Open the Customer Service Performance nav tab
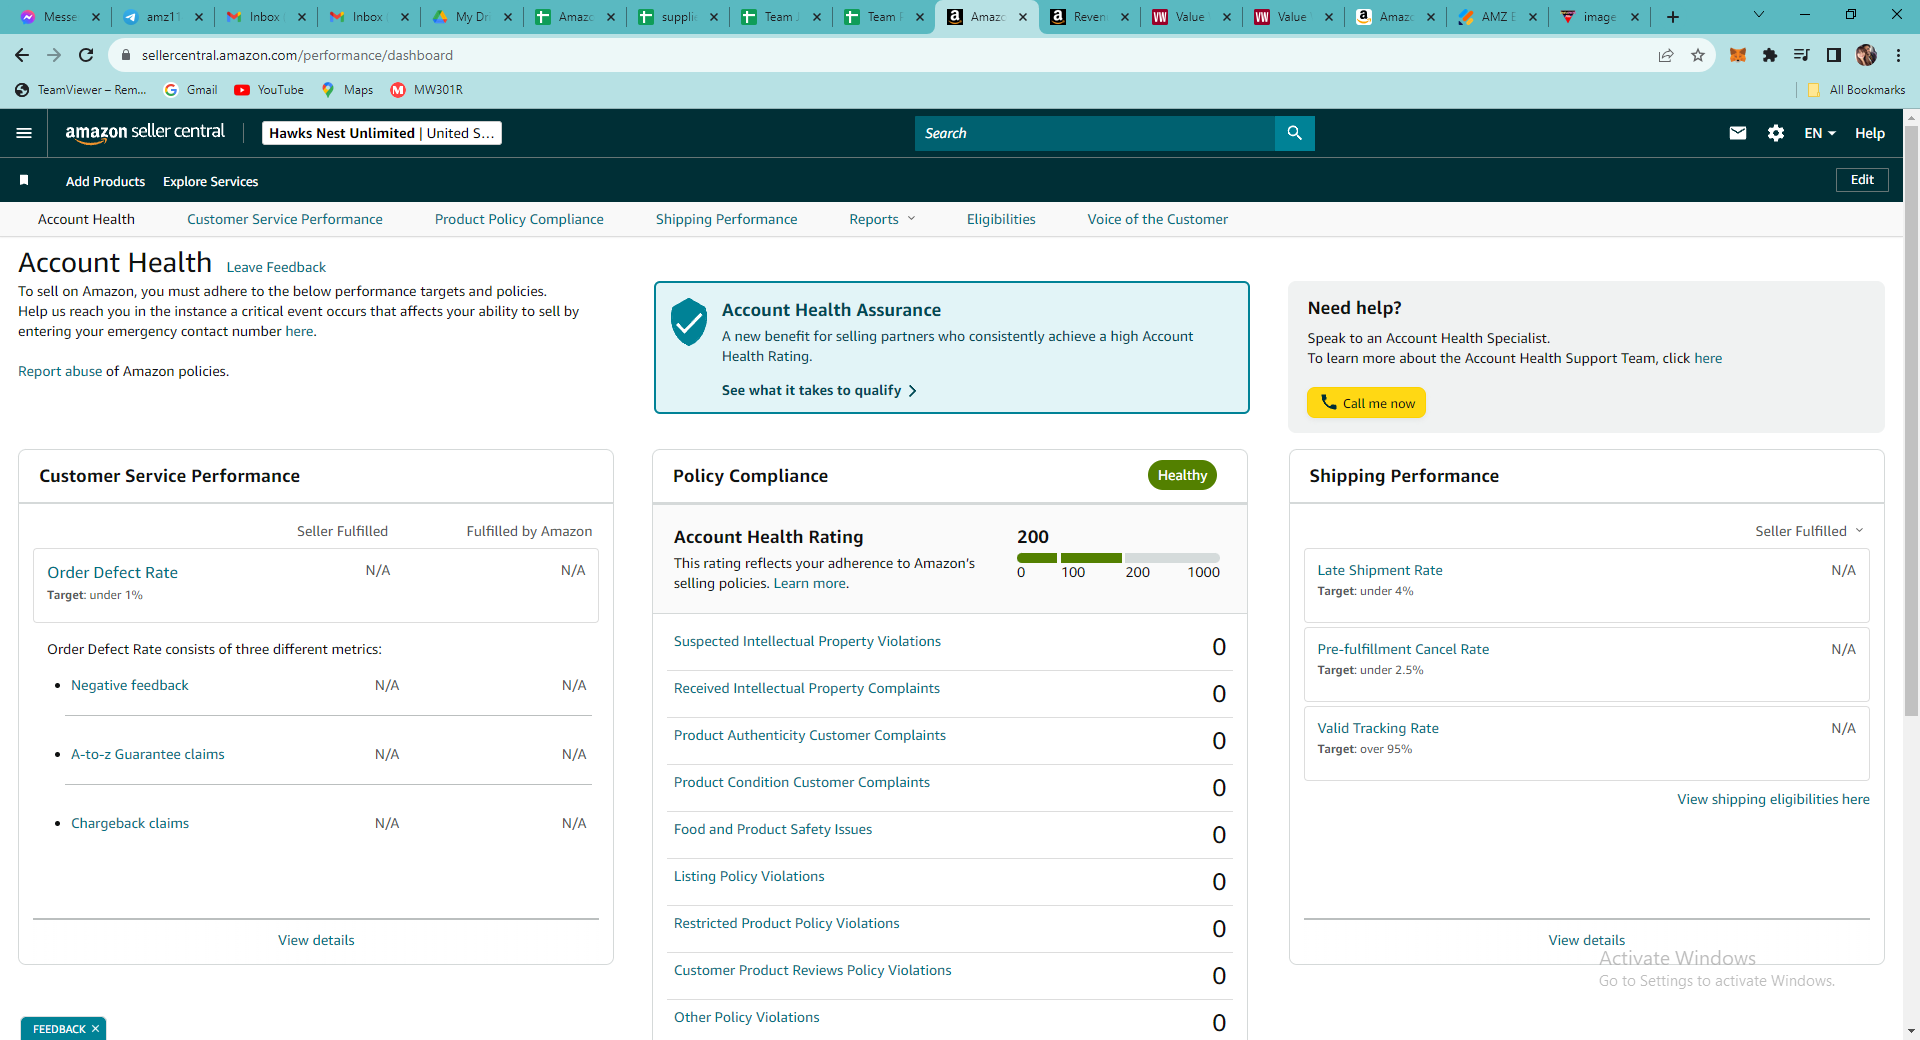 285,219
